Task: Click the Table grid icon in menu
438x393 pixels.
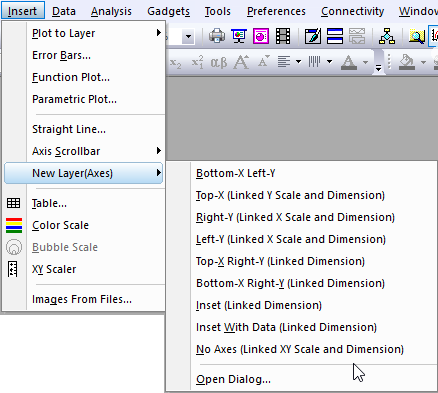Action: pos(13,203)
